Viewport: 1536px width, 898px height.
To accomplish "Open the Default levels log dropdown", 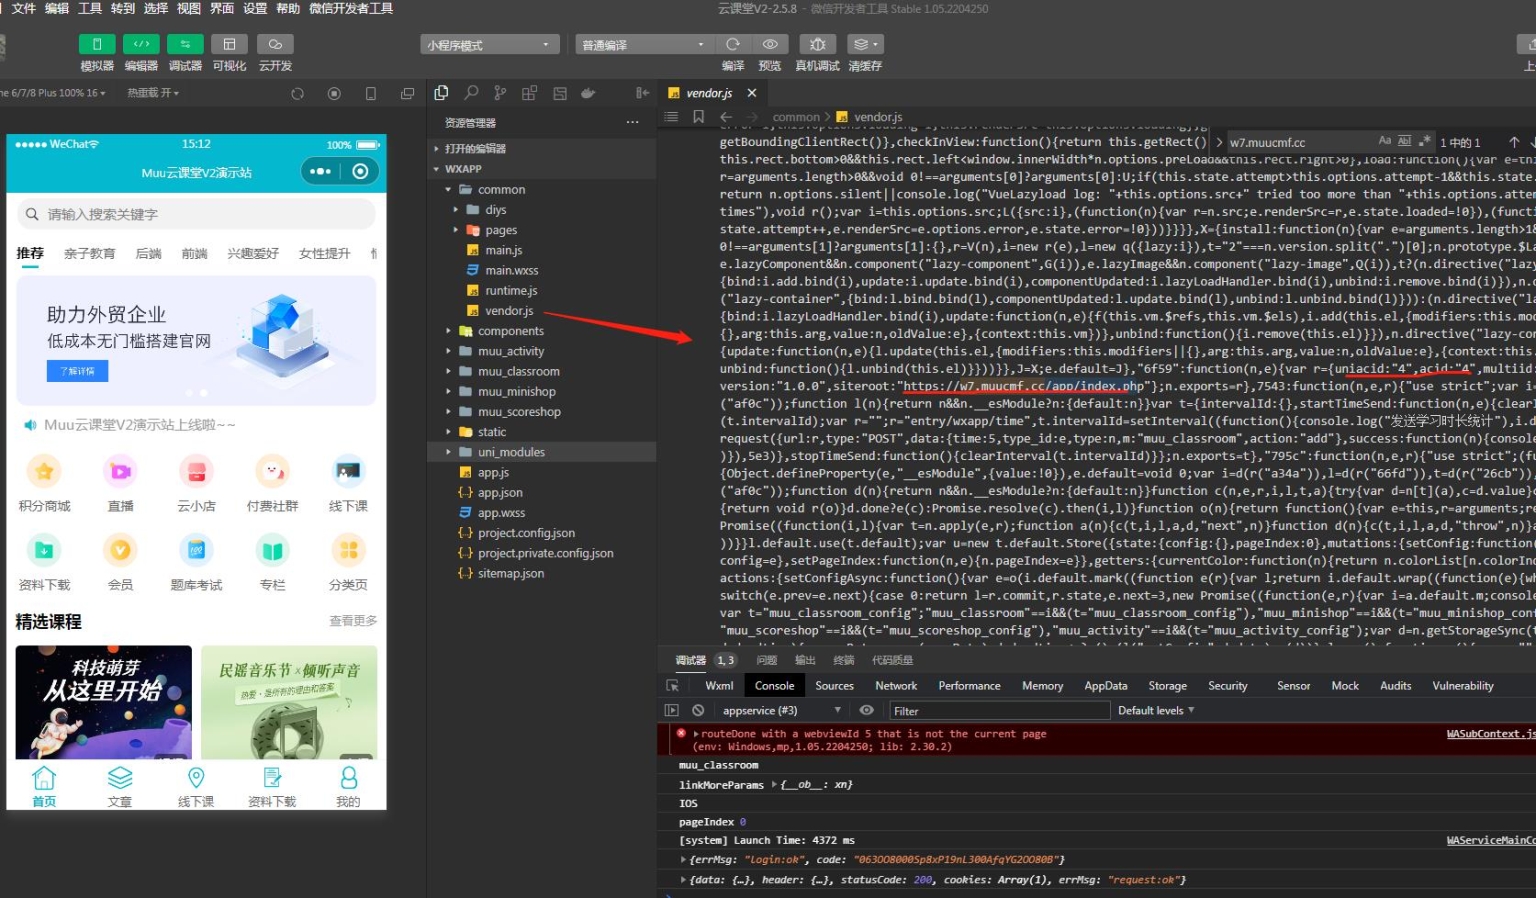I will [x=1155, y=711].
